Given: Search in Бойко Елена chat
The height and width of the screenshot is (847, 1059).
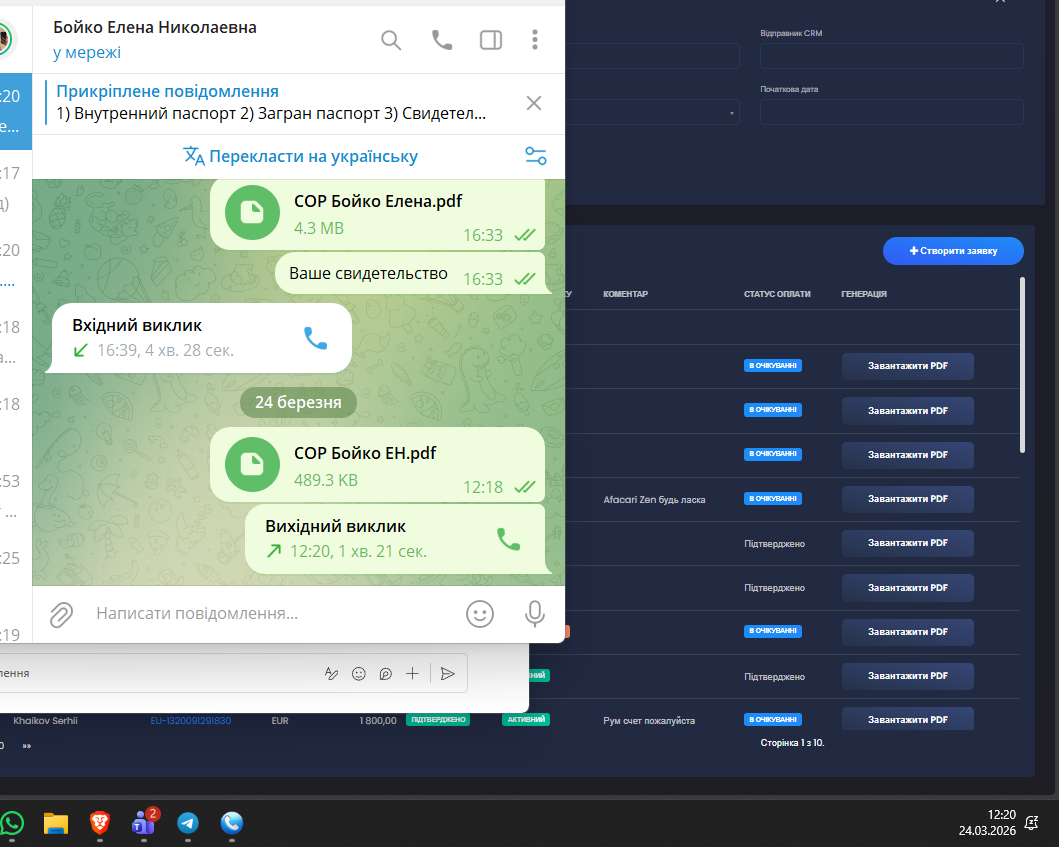Looking at the screenshot, I should click(x=390, y=41).
